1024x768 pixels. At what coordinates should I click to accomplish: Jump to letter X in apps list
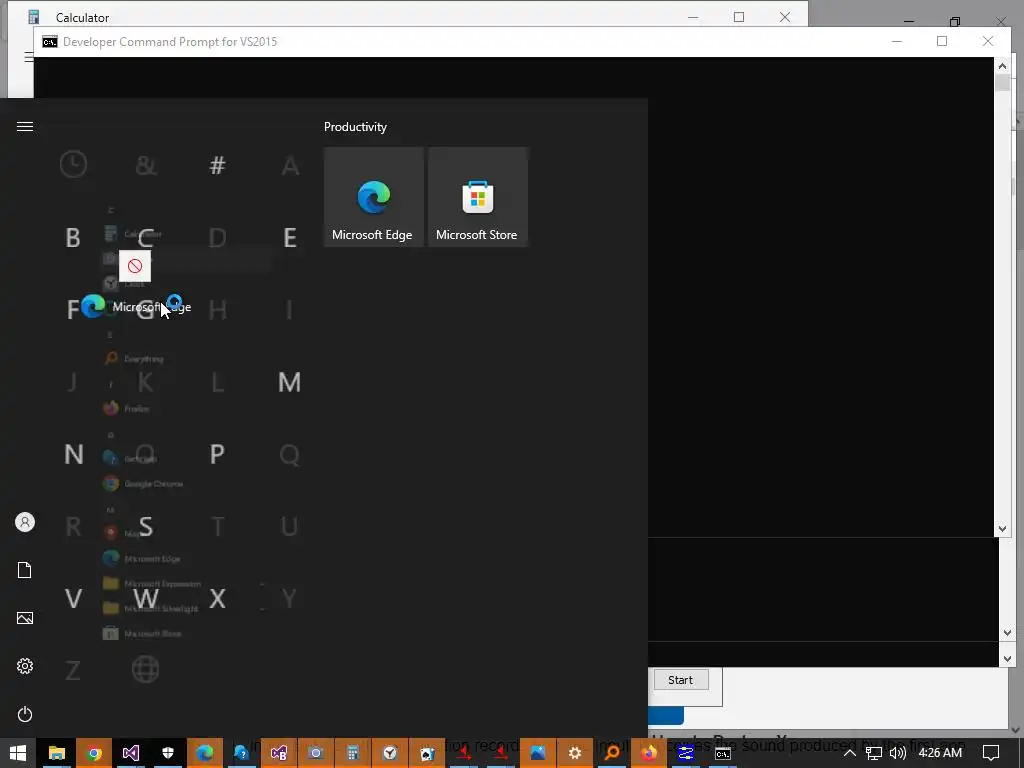pyautogui.click(x=217, y=599)
